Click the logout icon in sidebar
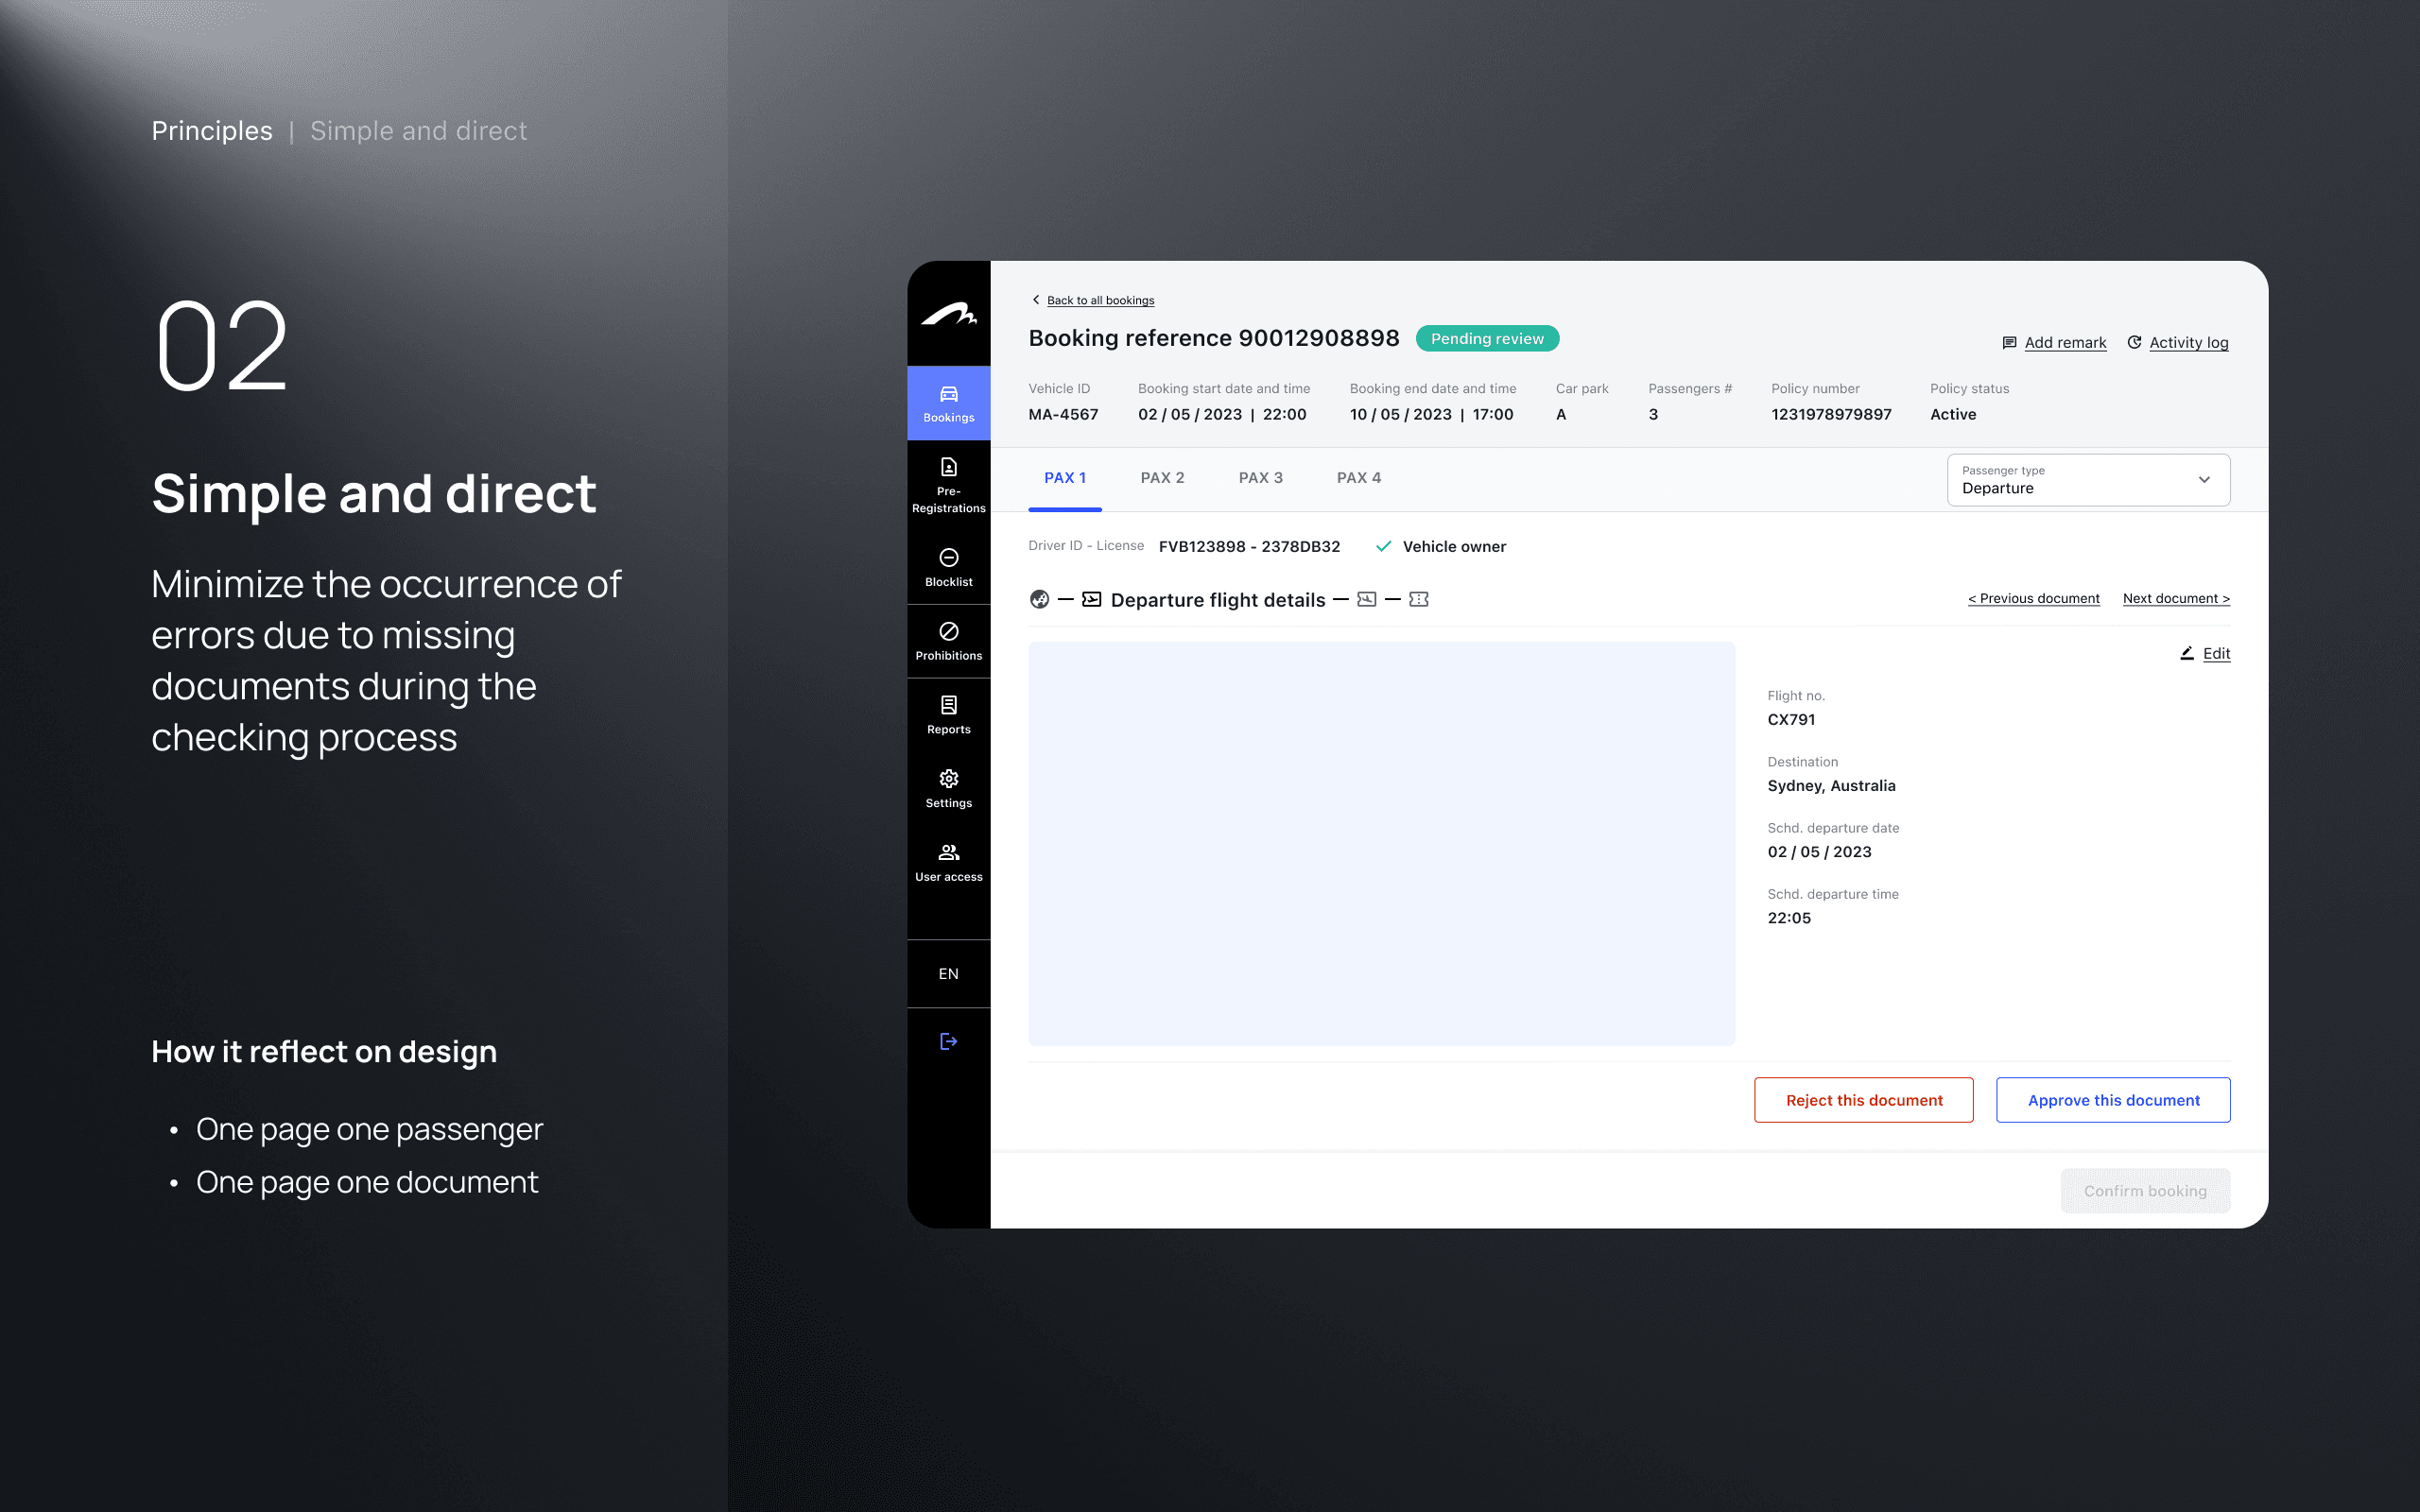The height and width of the screenshot is (1512, 2420). pos(948,1042)
